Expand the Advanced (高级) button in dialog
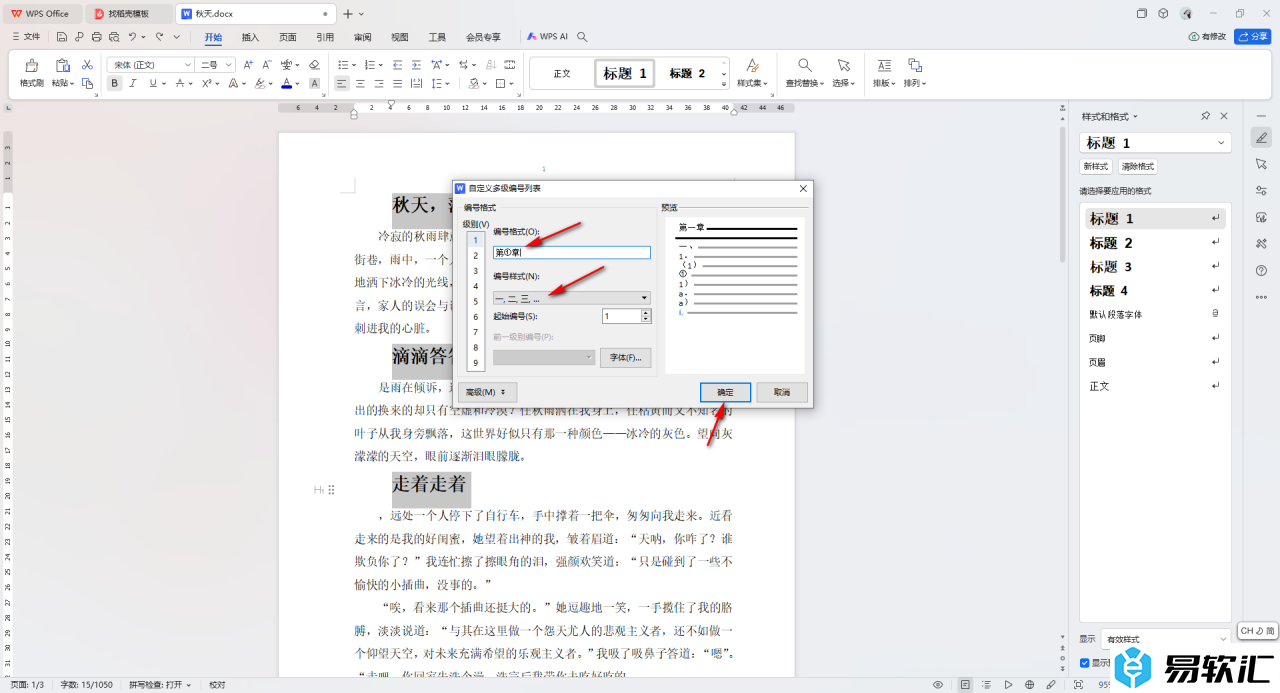The image size is (1280, 693). click(487, 392)
